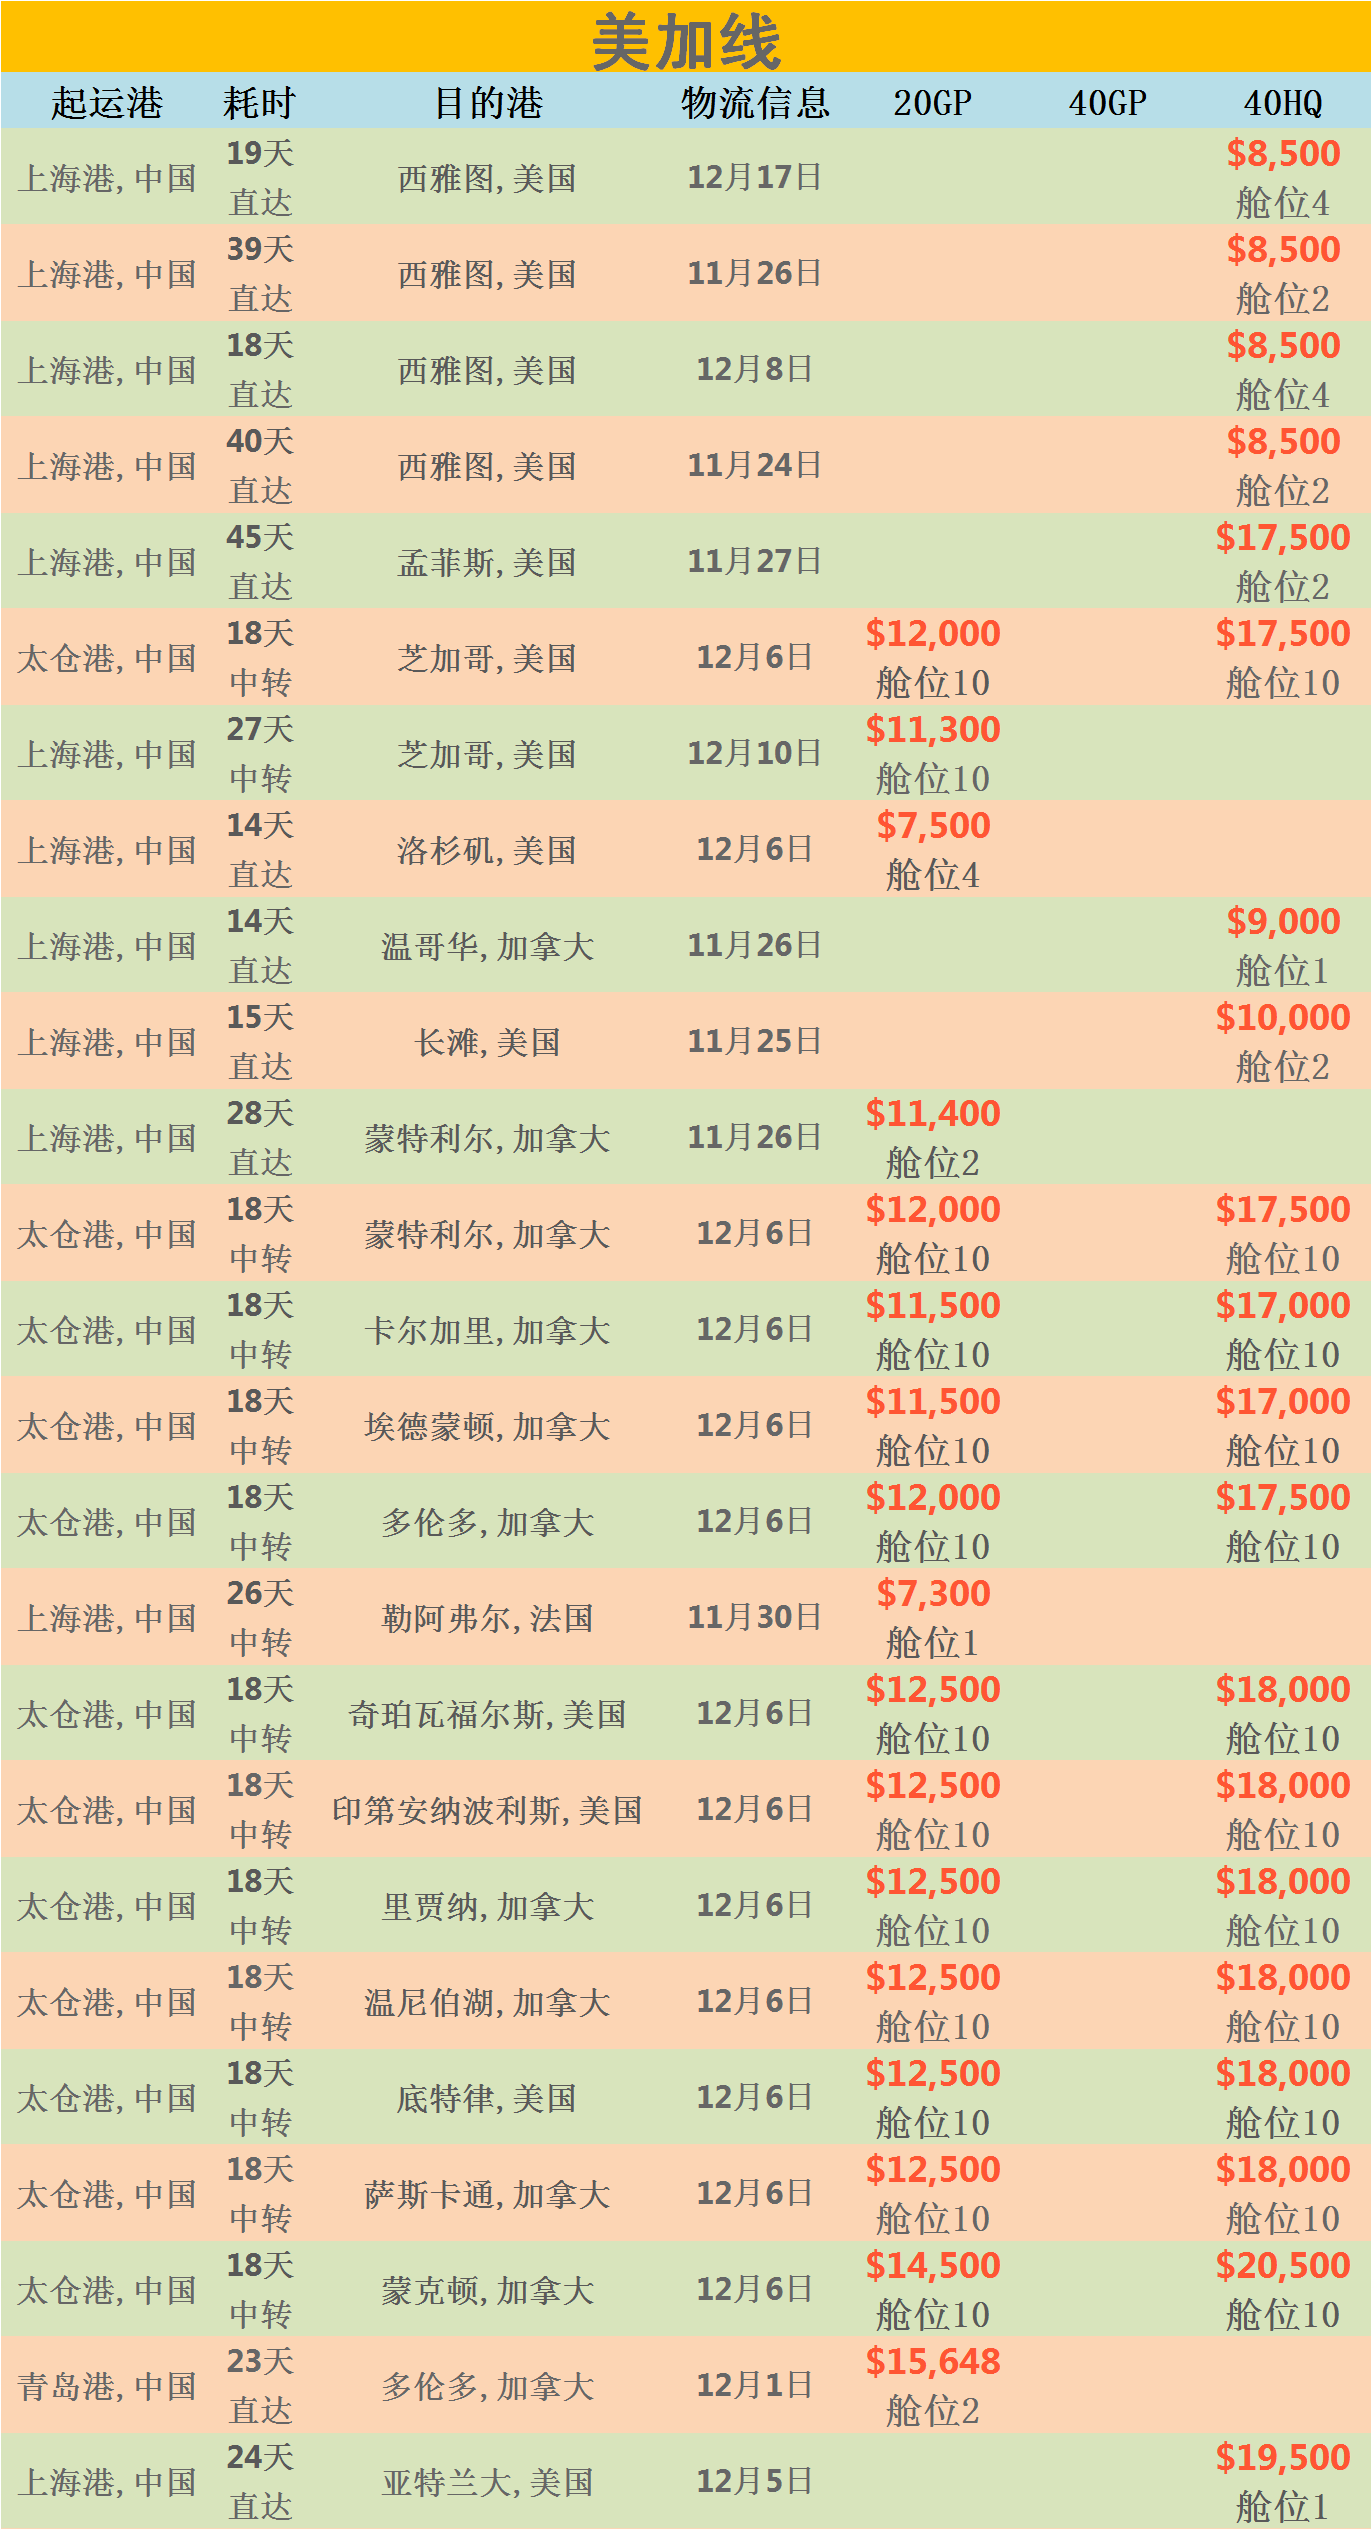Screen dimensions: 1371x2529
Task: Select the 青岛港, 中国 origin port cell
Action: click(107, 2386)
